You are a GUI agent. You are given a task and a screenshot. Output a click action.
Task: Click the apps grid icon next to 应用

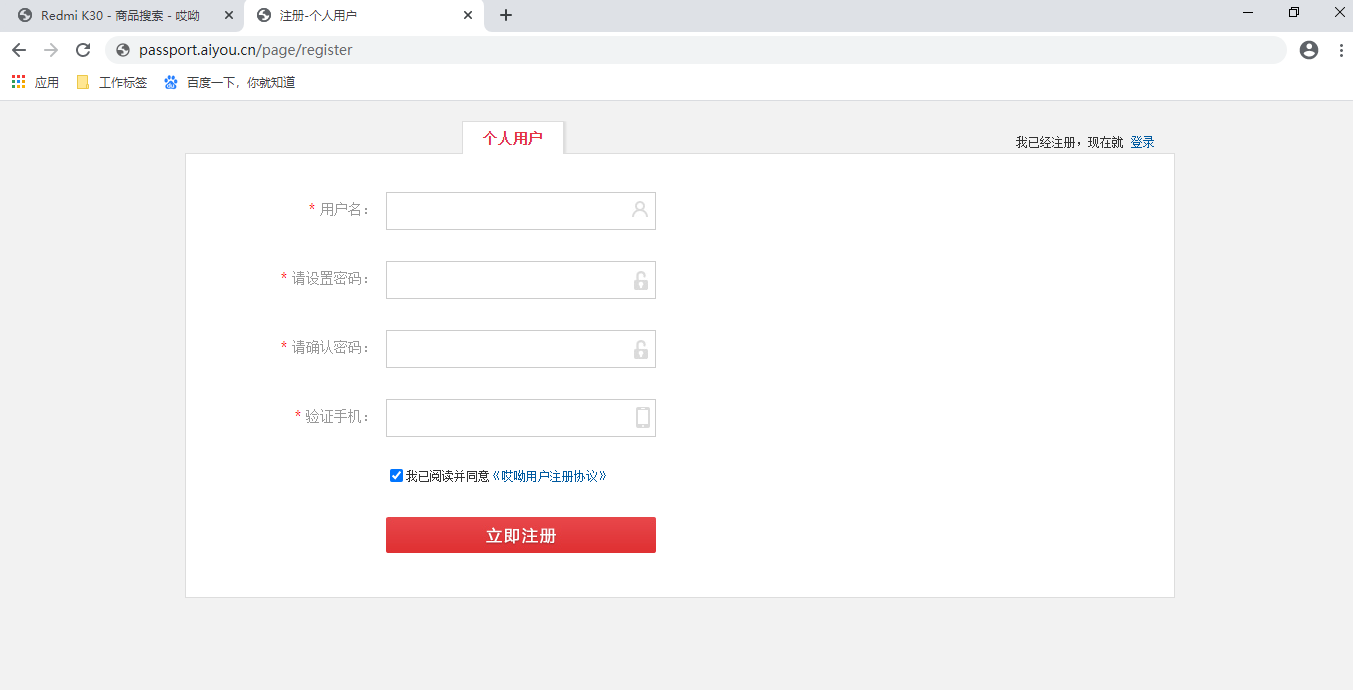click(x=17, y=81)
